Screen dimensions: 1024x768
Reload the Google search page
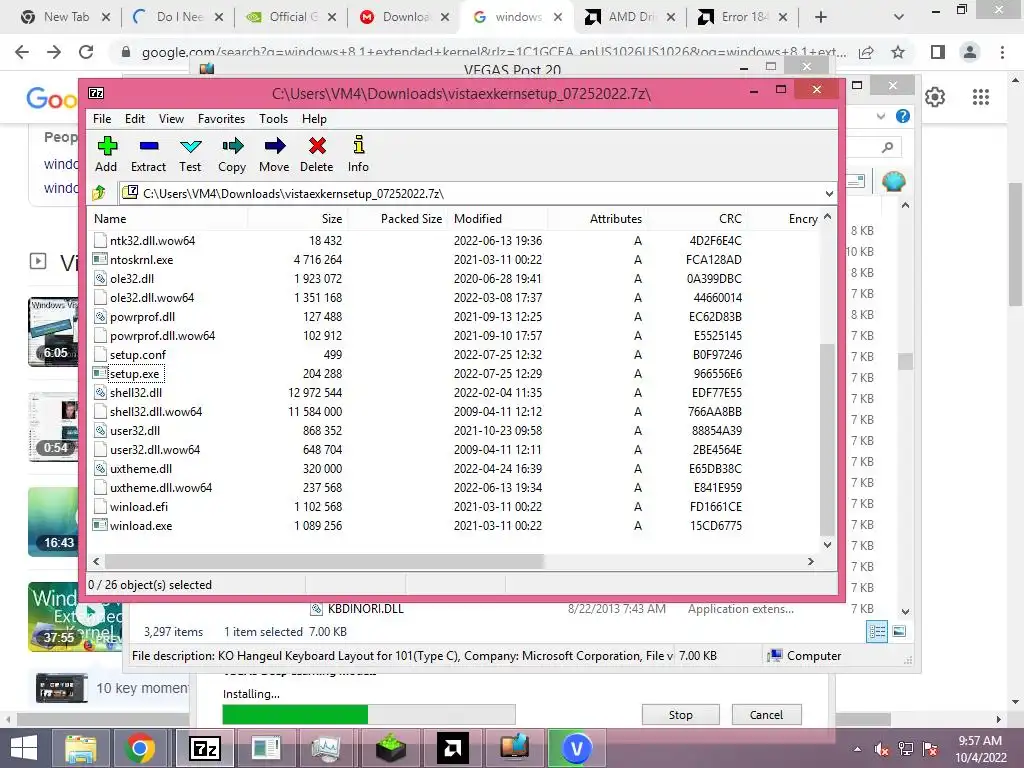click(86, 52)
